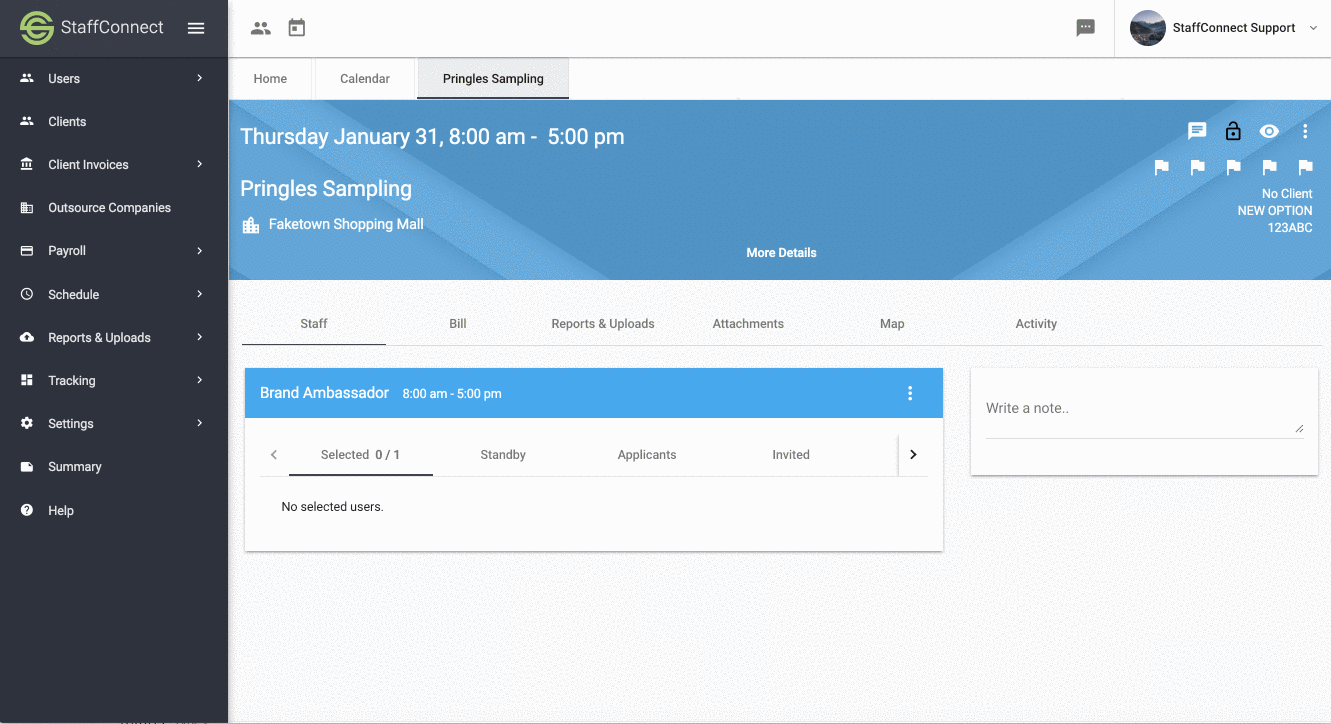This screenshot has height=724, width=1331.
Task: Open the Map section tab
Action: tap(892, 324)
